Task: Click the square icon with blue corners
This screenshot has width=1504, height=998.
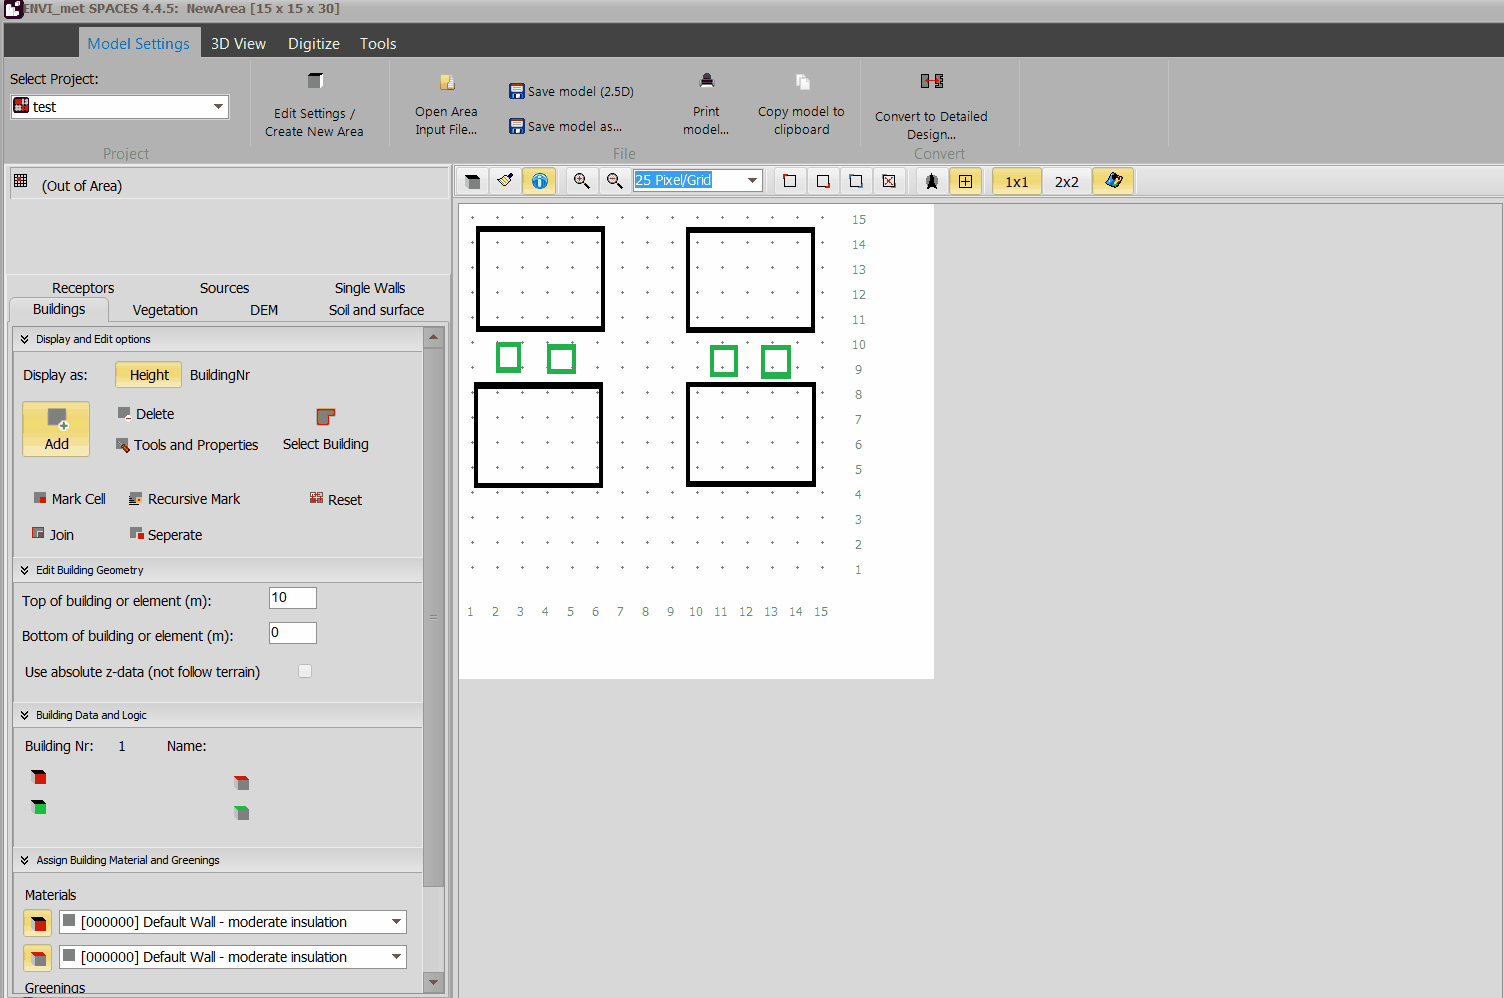Action: tap(856, 181)
